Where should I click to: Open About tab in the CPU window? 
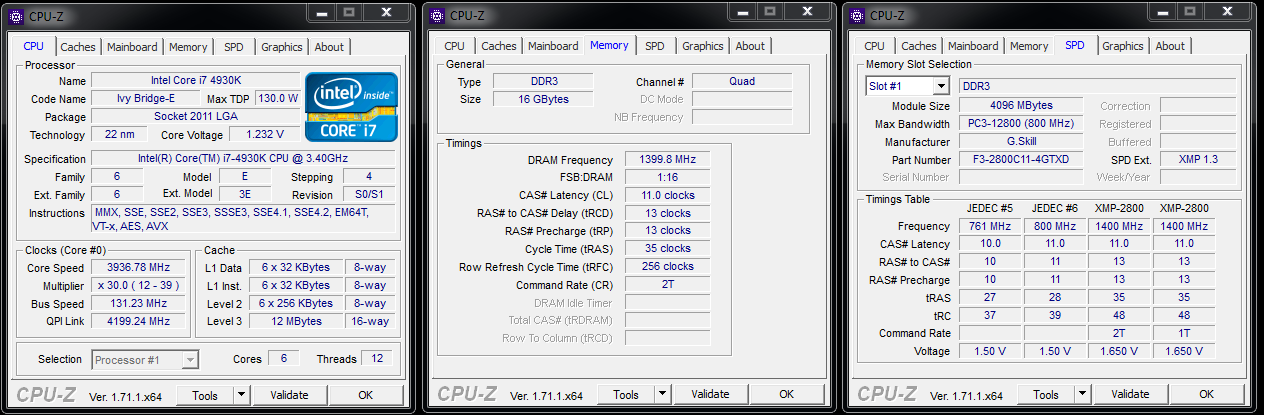point(329,47)
